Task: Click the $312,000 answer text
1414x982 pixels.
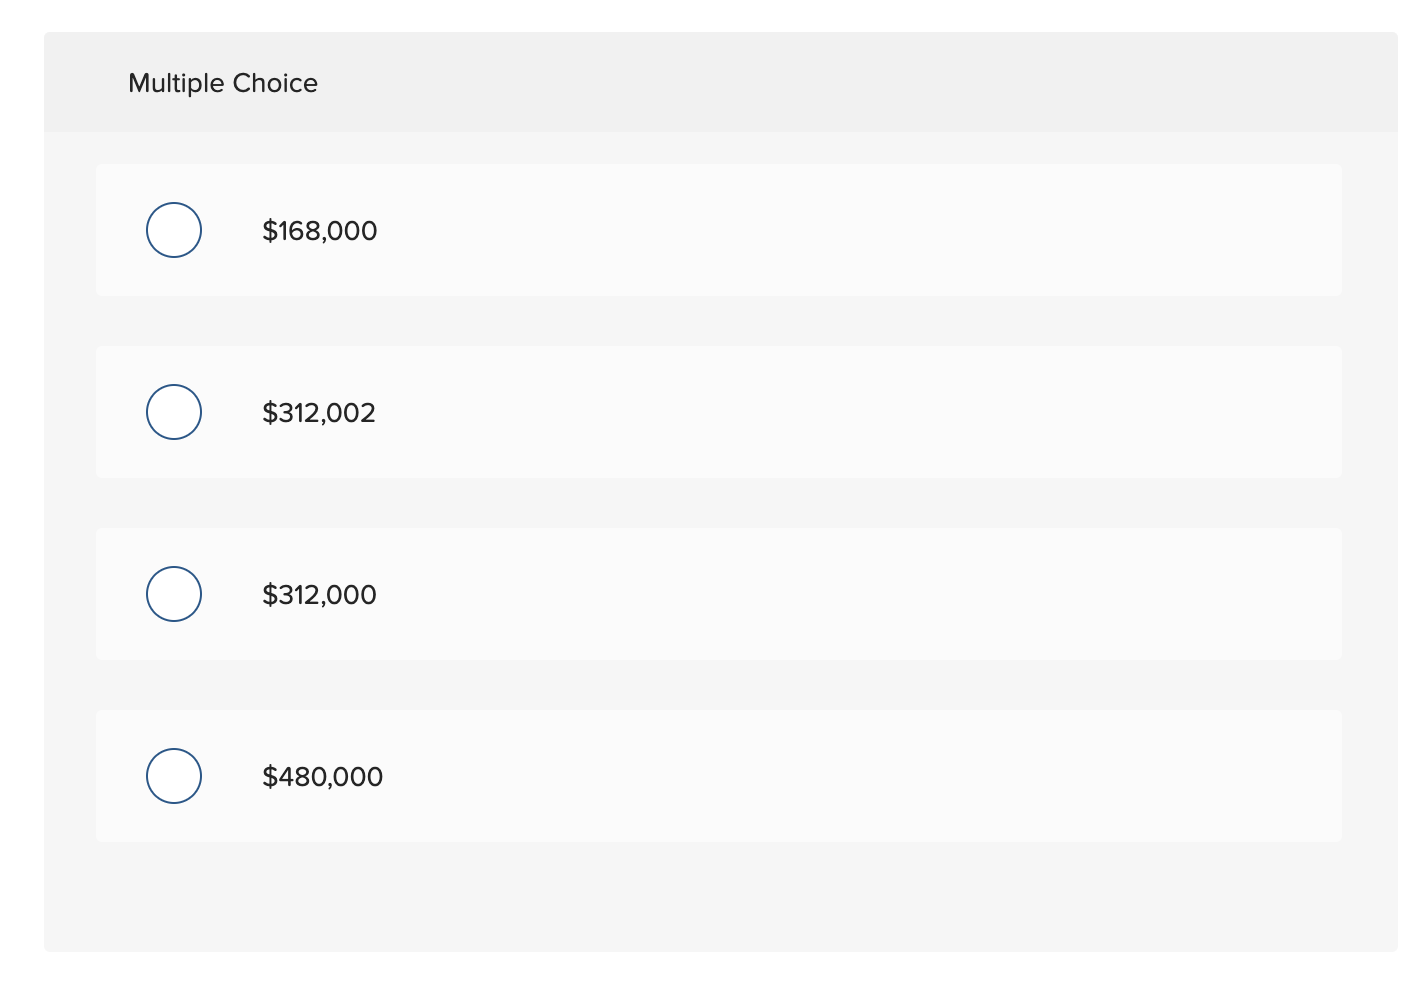Action: tap(319, 595)
